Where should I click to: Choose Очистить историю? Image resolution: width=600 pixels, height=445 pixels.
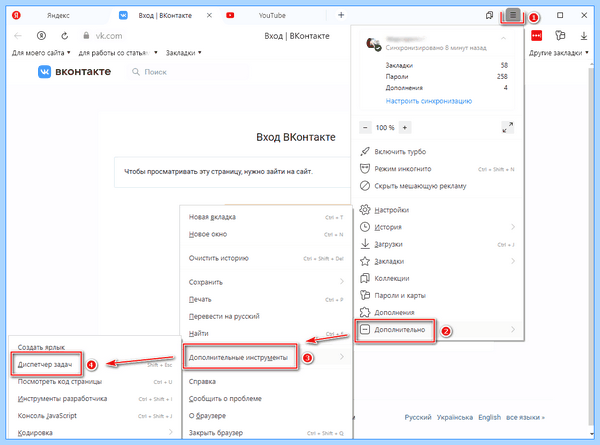click(x=266, y=258)
